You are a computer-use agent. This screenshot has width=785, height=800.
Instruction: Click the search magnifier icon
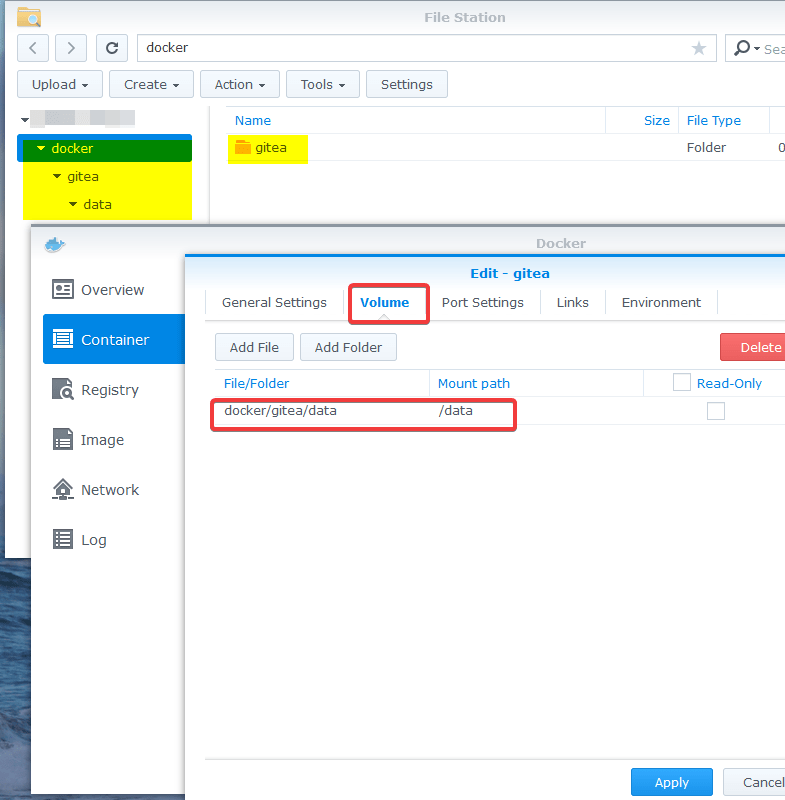(x=743, y=48)
